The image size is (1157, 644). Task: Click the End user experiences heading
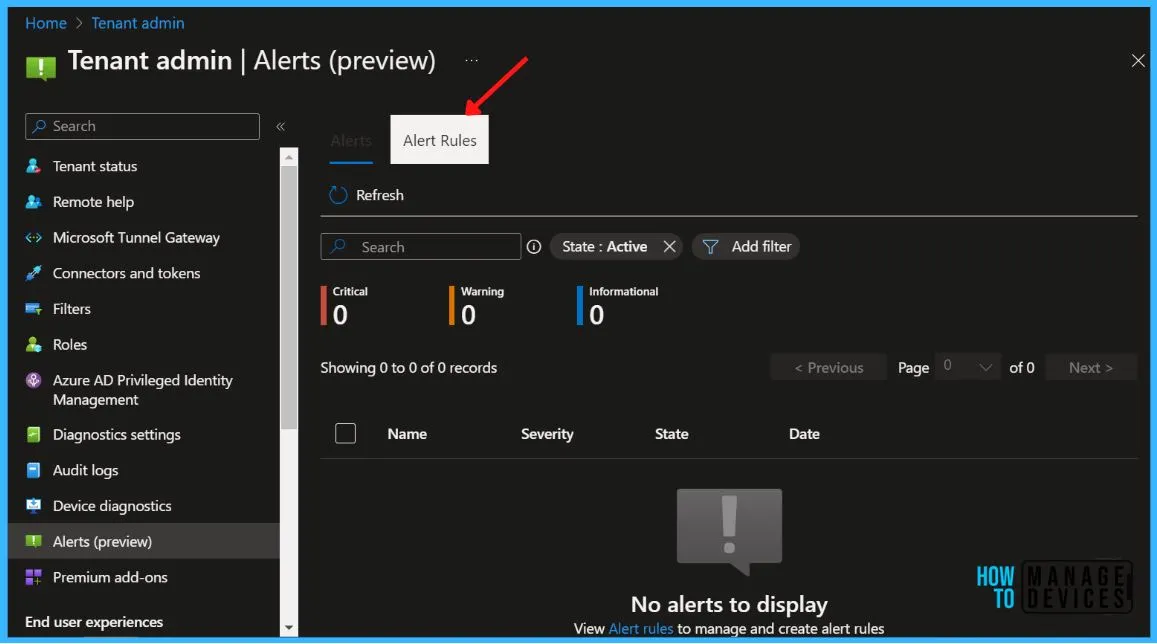pos(94,622)
